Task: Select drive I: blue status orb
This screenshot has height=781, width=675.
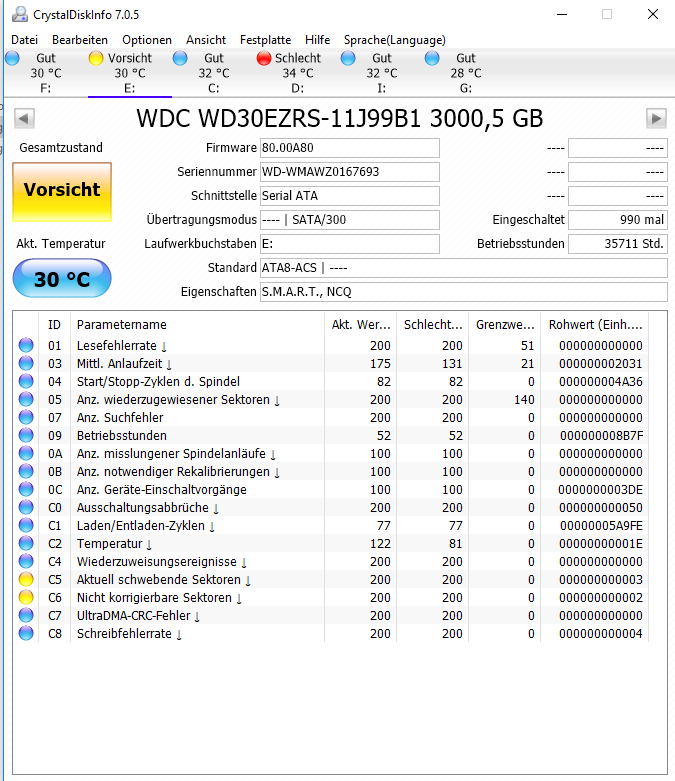Action: [x=348, y=58]
